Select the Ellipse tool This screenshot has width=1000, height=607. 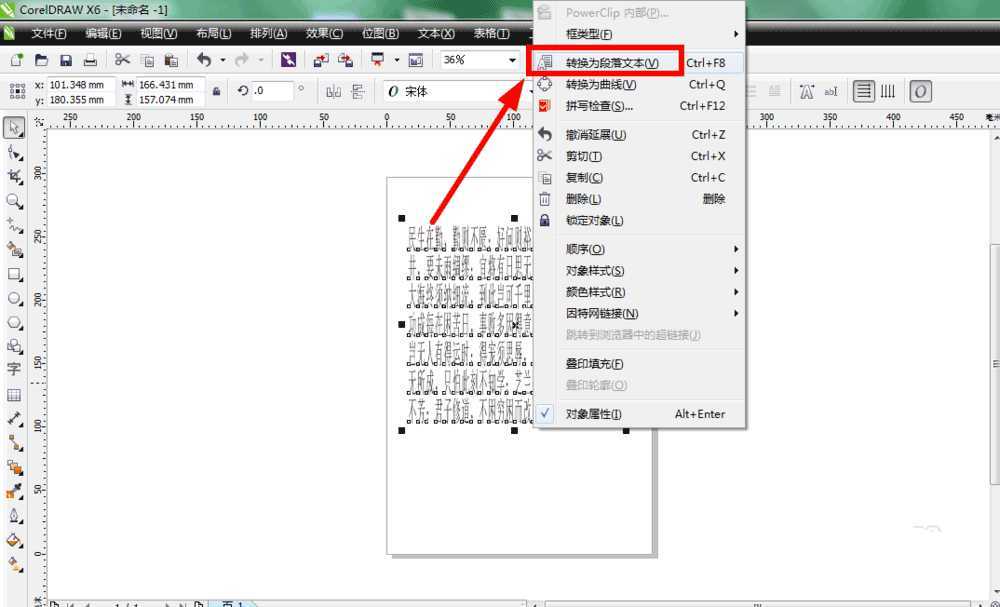pyautogui.click(x=14, y=296)
